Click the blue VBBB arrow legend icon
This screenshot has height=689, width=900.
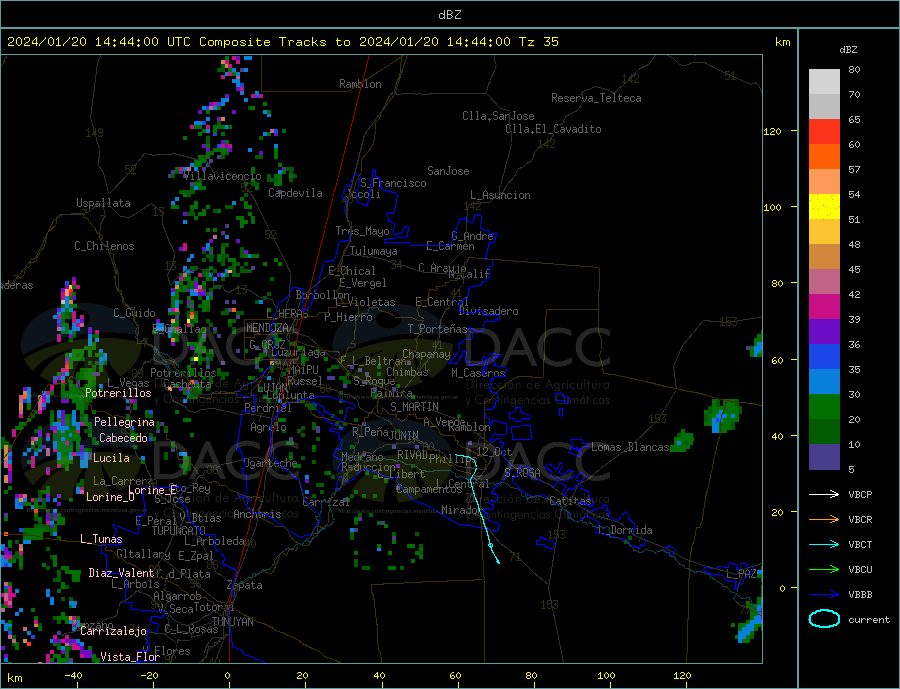824,595
